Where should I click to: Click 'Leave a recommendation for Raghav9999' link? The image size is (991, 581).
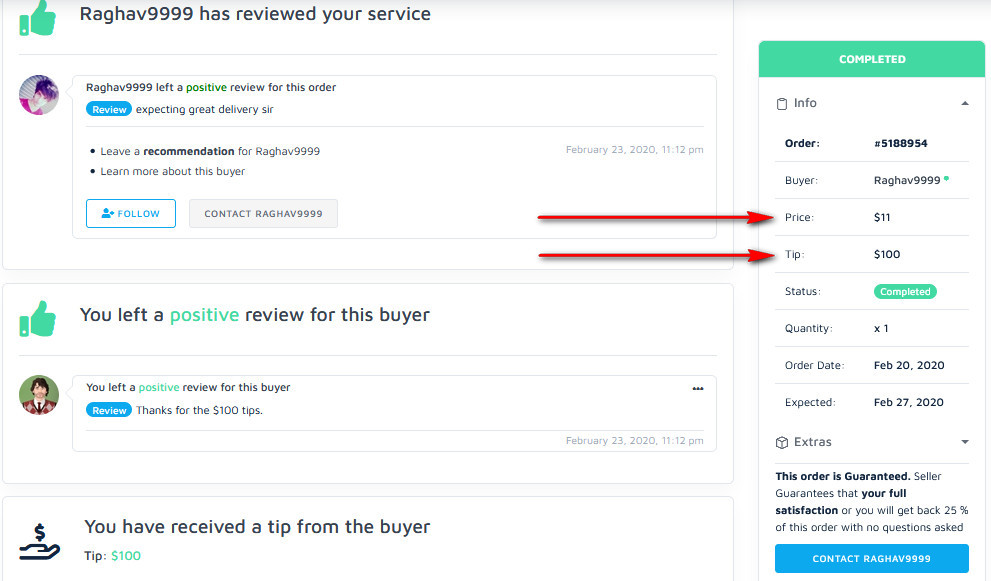[210, 152]
